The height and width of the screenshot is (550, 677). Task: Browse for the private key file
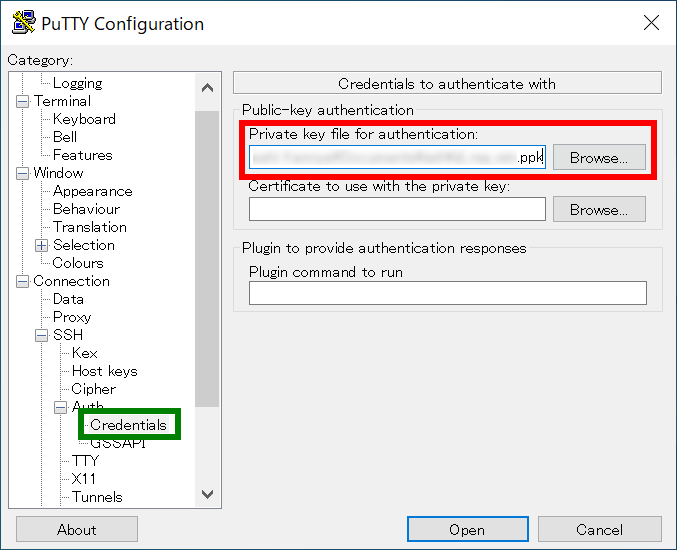click(599, 158)
